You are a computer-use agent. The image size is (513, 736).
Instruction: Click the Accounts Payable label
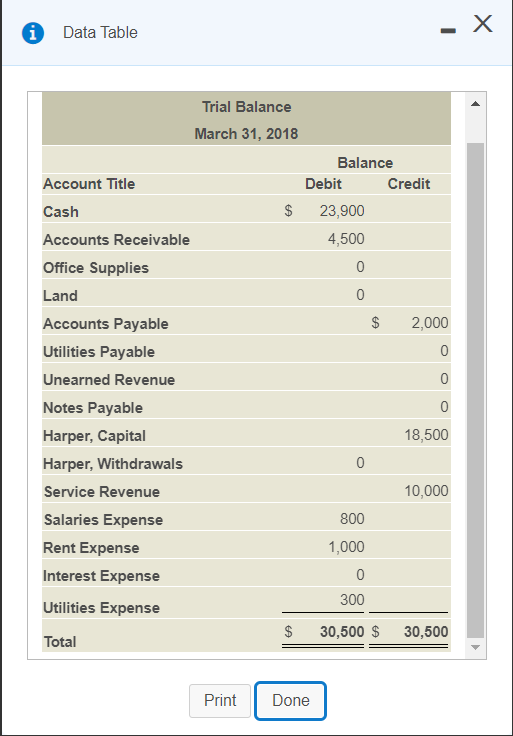click(x=106, y=324)
